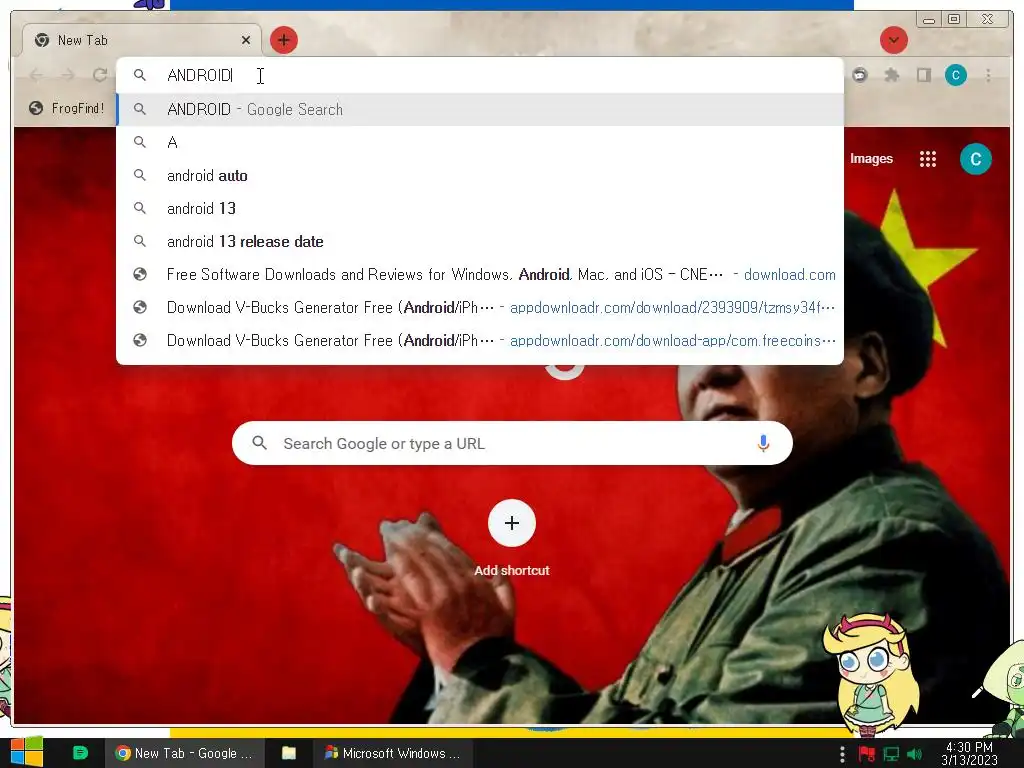Click the browser back arrow
This screenshot has height=768, width=1024.
pos(37,75)
